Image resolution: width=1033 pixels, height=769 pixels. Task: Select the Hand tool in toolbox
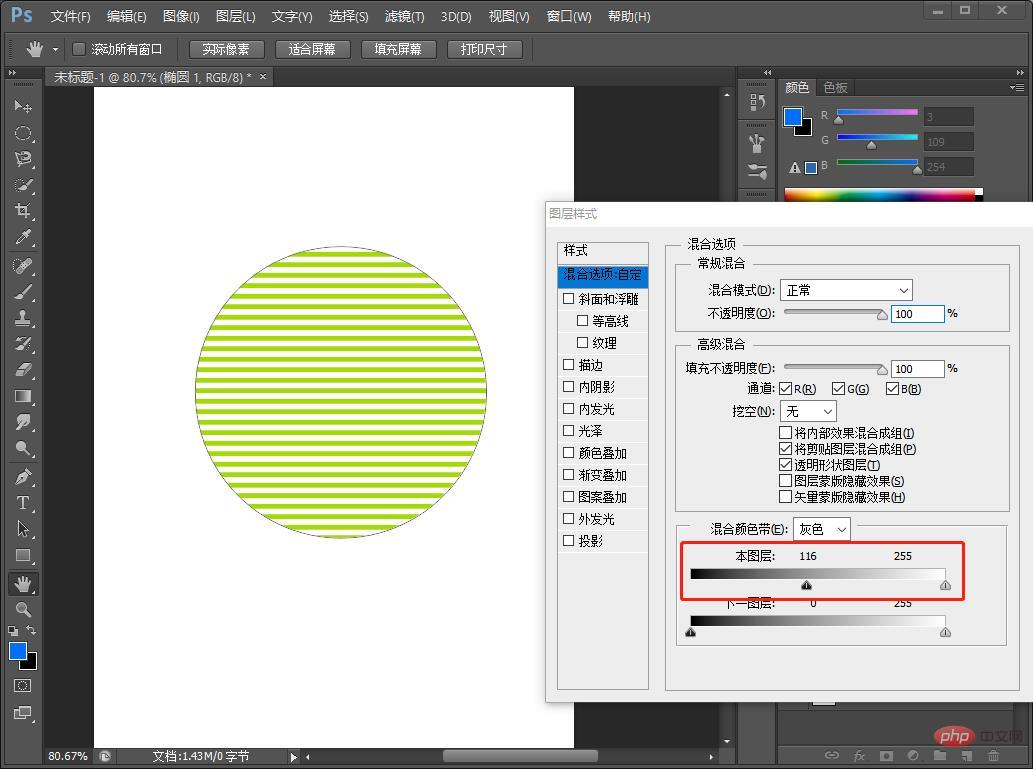[22, 584]
